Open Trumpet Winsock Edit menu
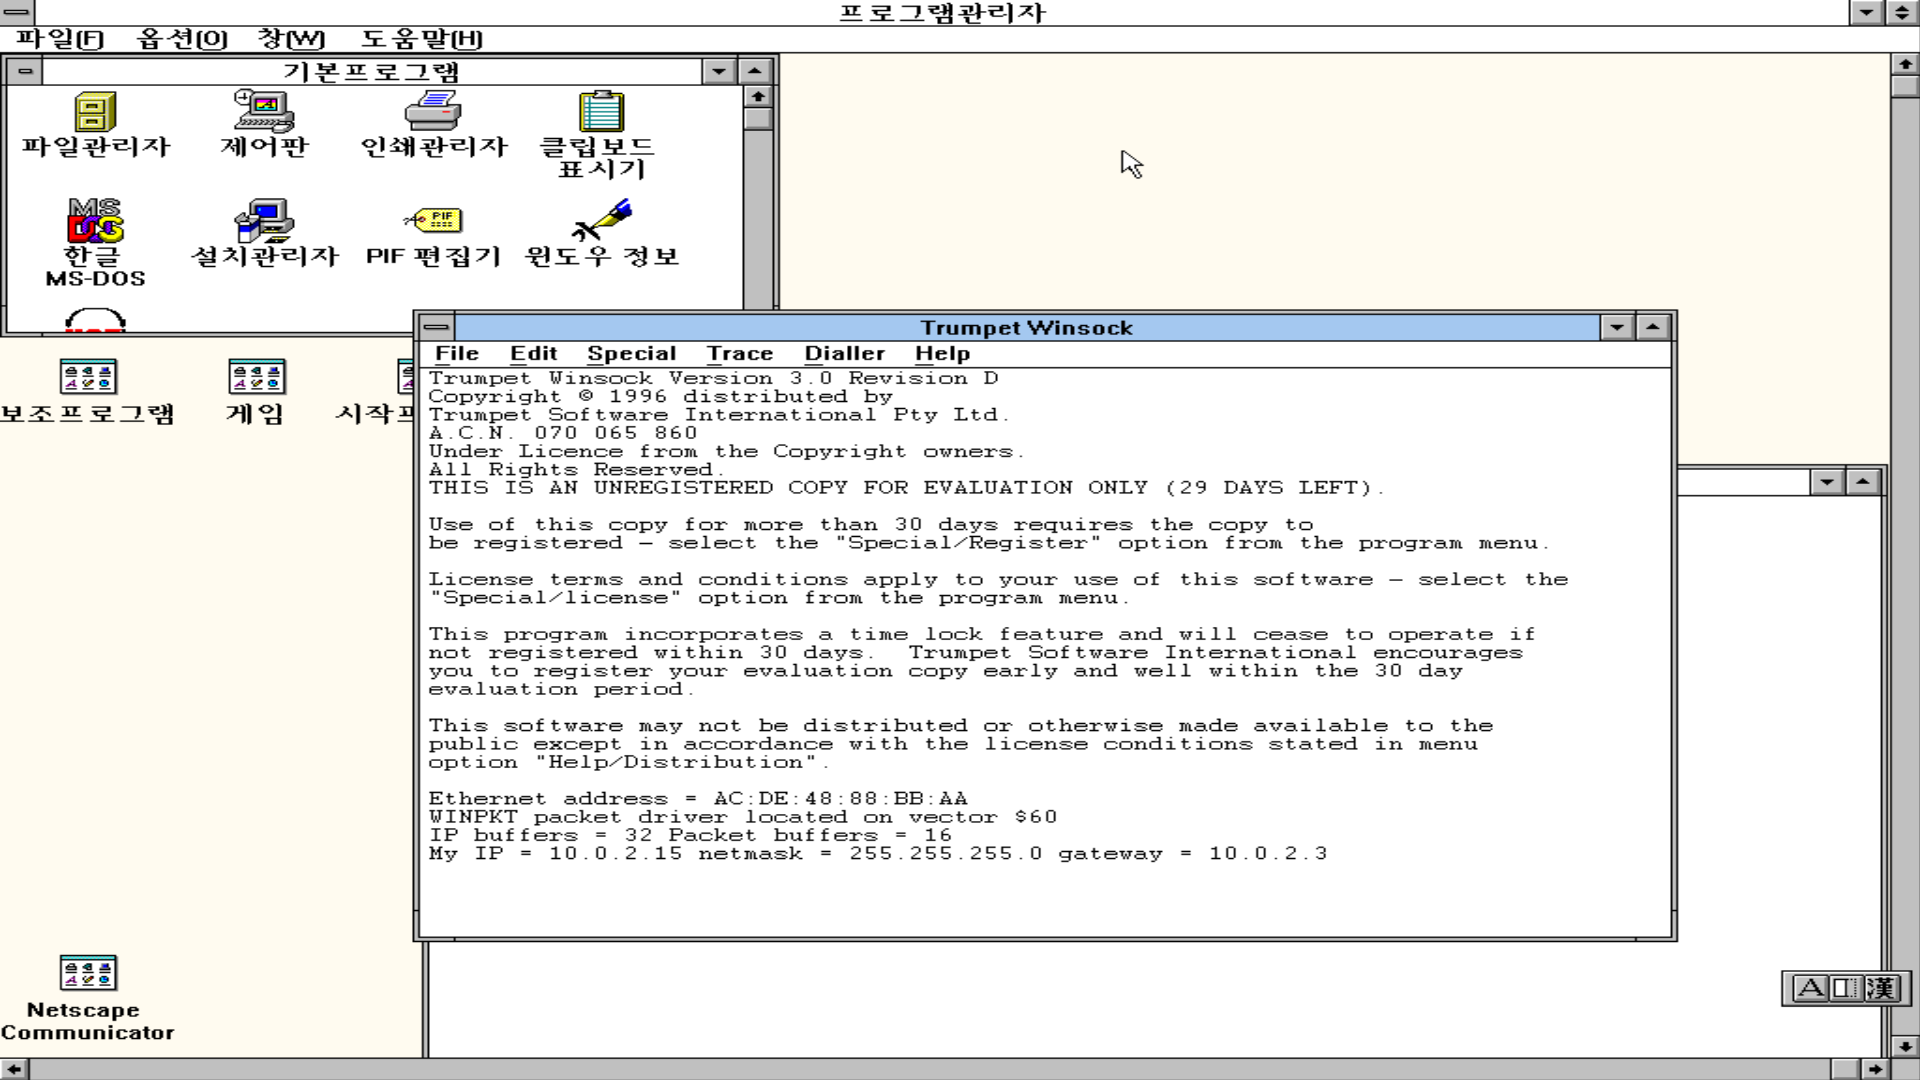This screenshot has width=1920, height=1080. (x=533, y=354)
